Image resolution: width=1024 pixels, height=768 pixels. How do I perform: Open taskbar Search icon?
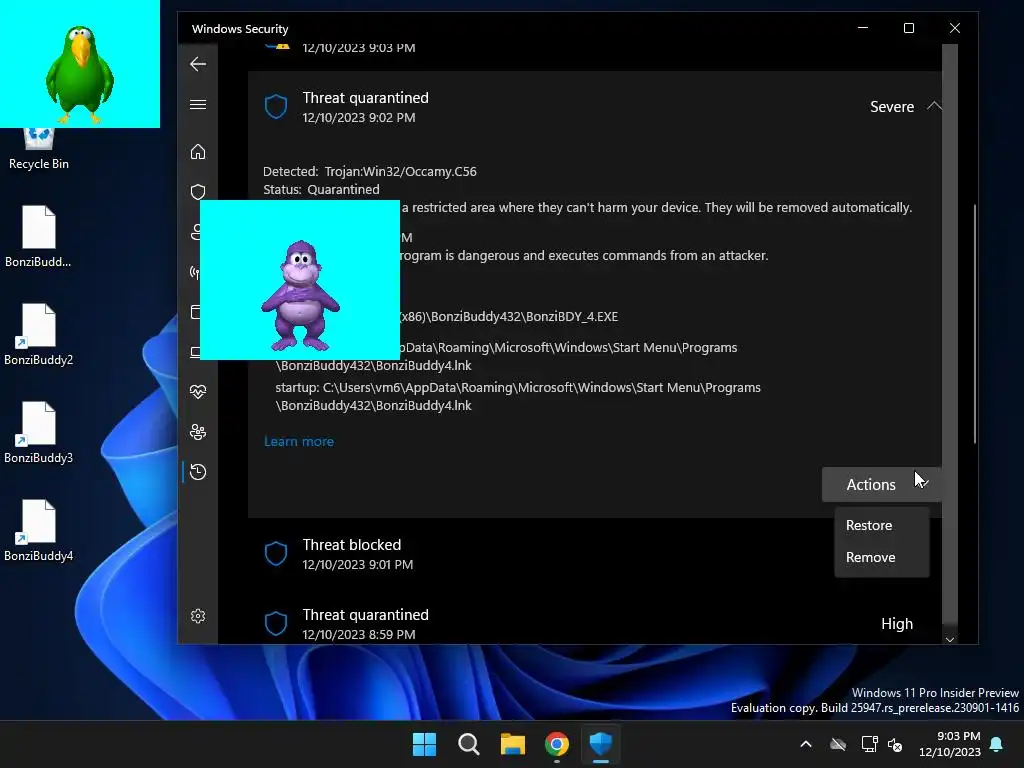[469, 744]
